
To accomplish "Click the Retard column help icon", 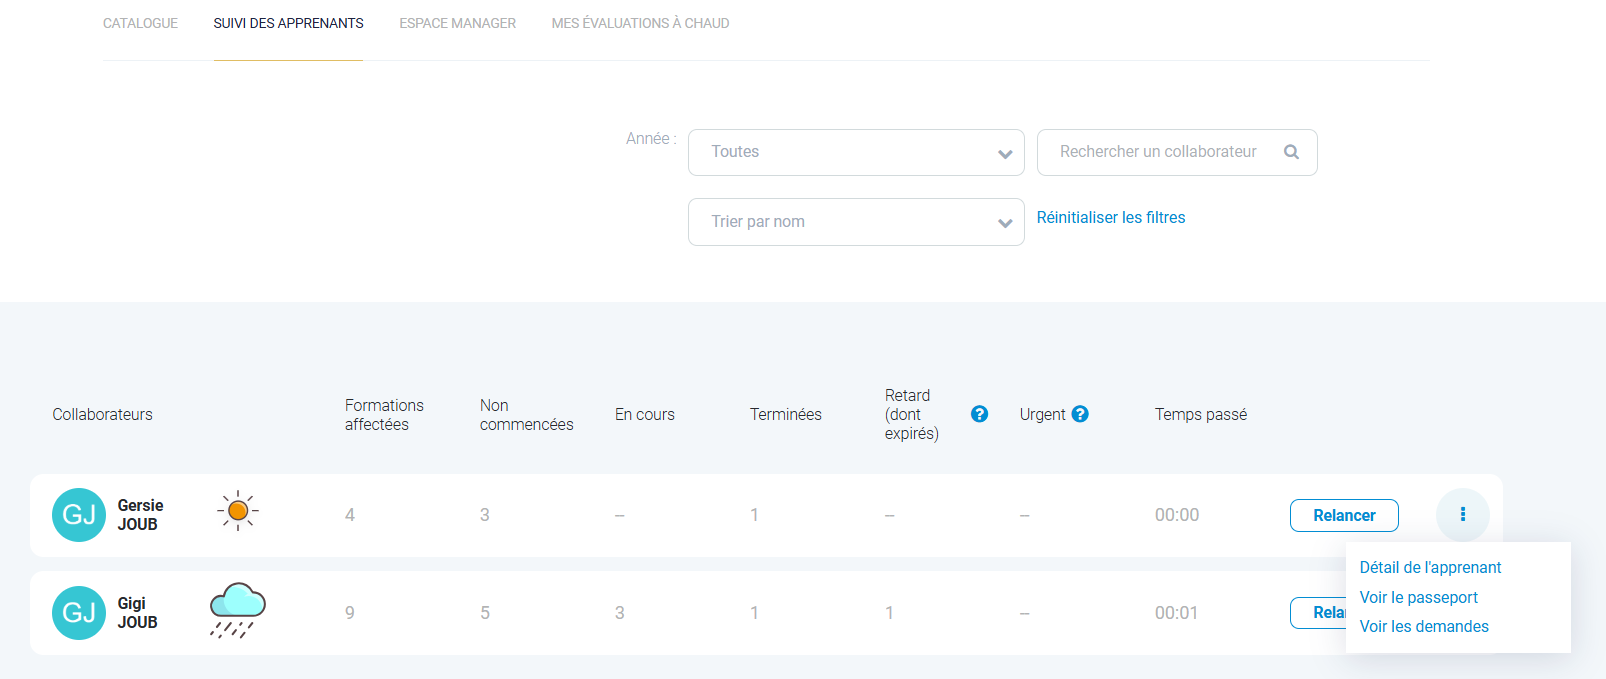I will (979, 414).
